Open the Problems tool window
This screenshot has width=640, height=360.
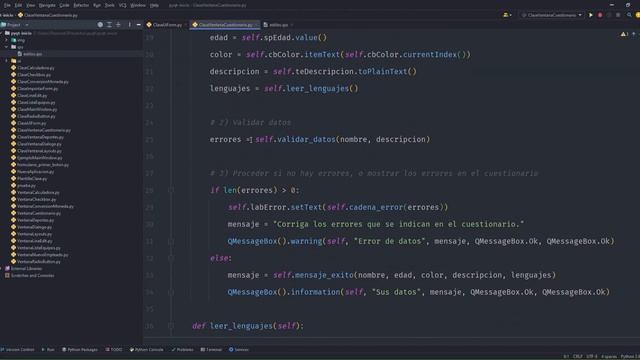[182, 350]
